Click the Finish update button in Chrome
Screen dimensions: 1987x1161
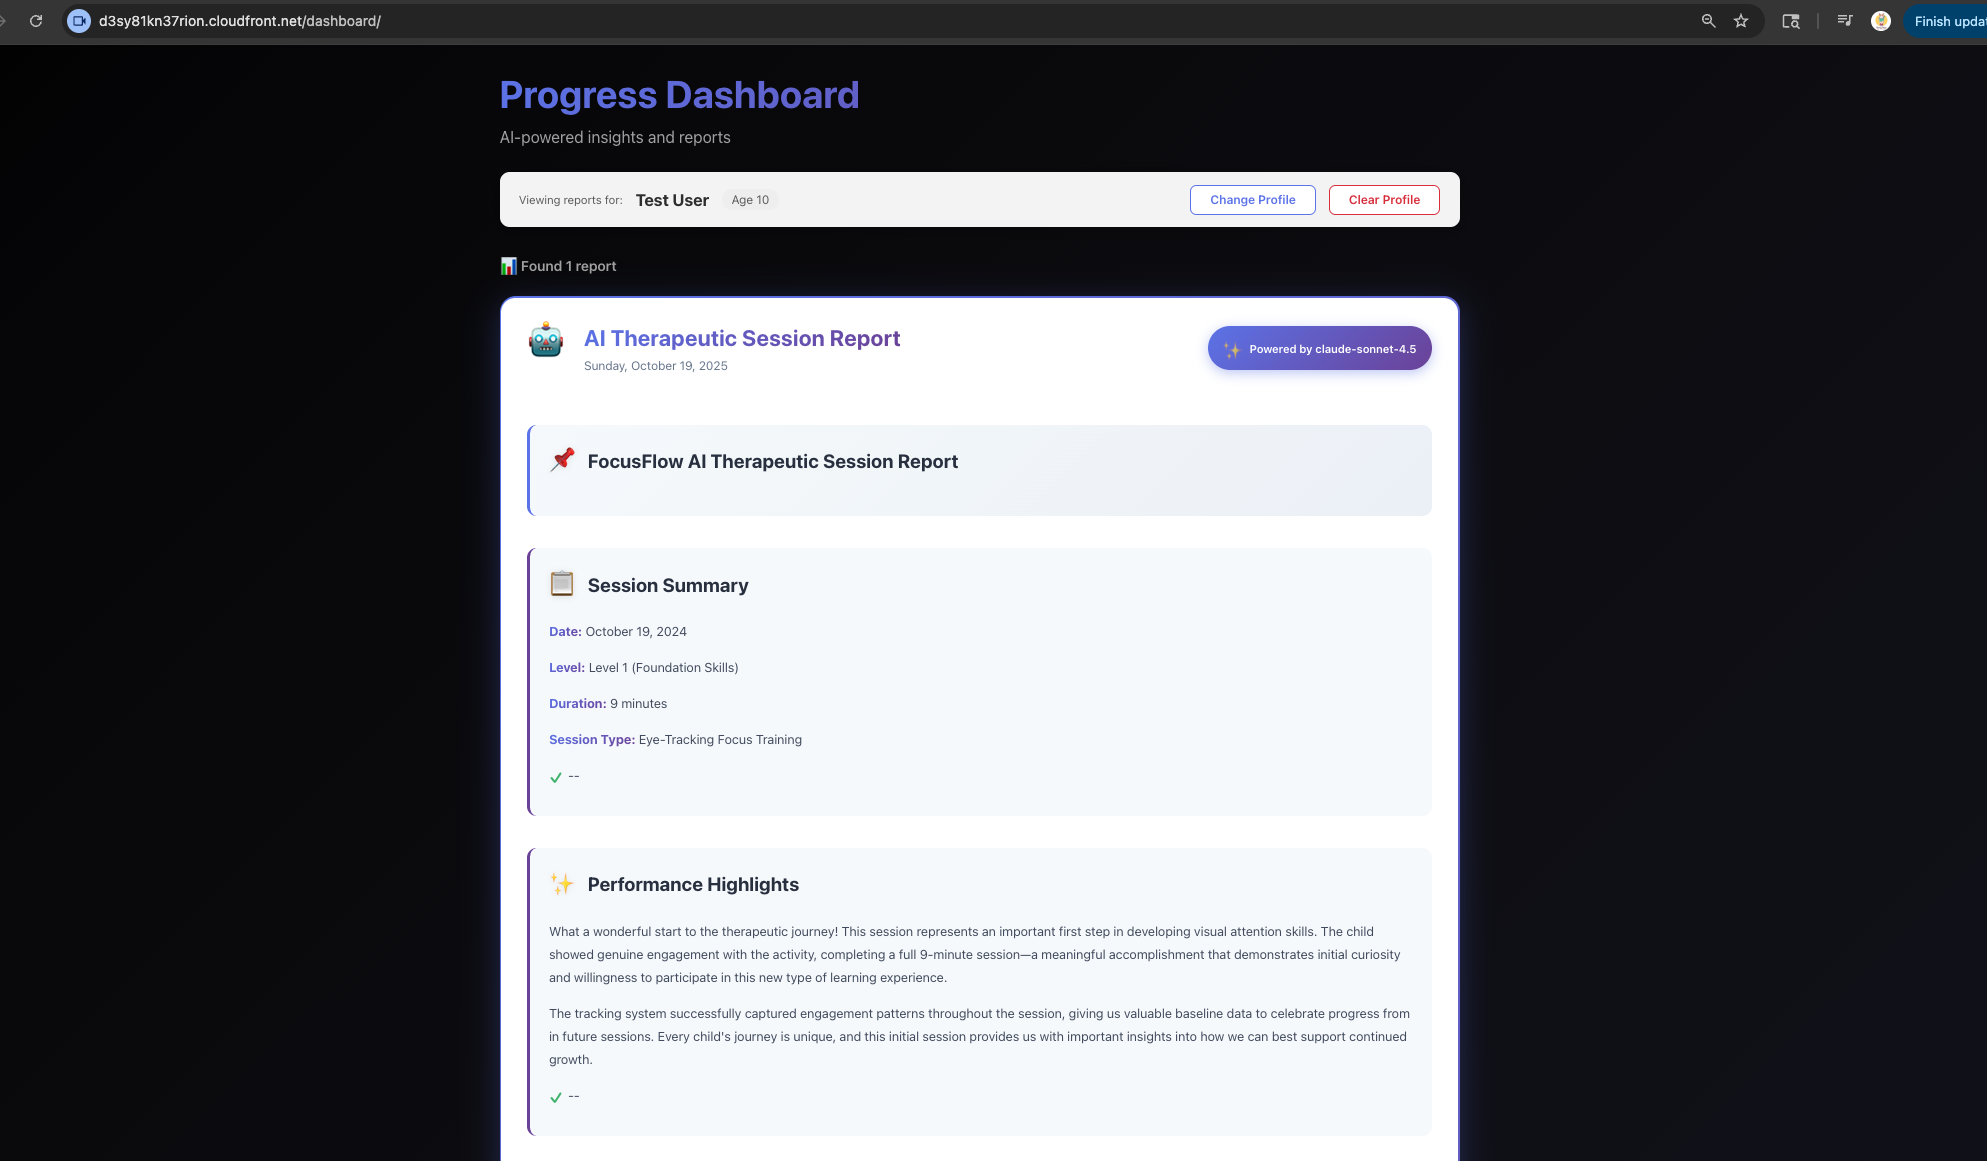1947,21
